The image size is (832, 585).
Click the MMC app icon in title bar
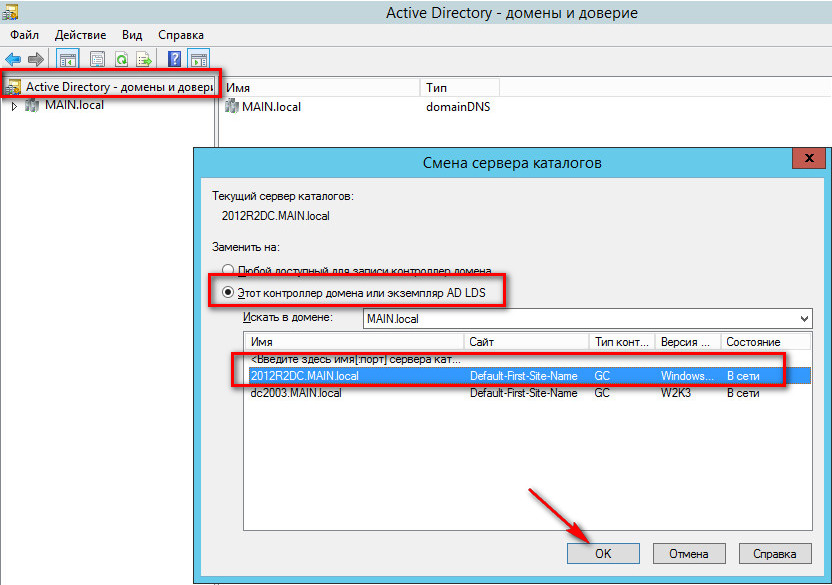click(10, 11)
